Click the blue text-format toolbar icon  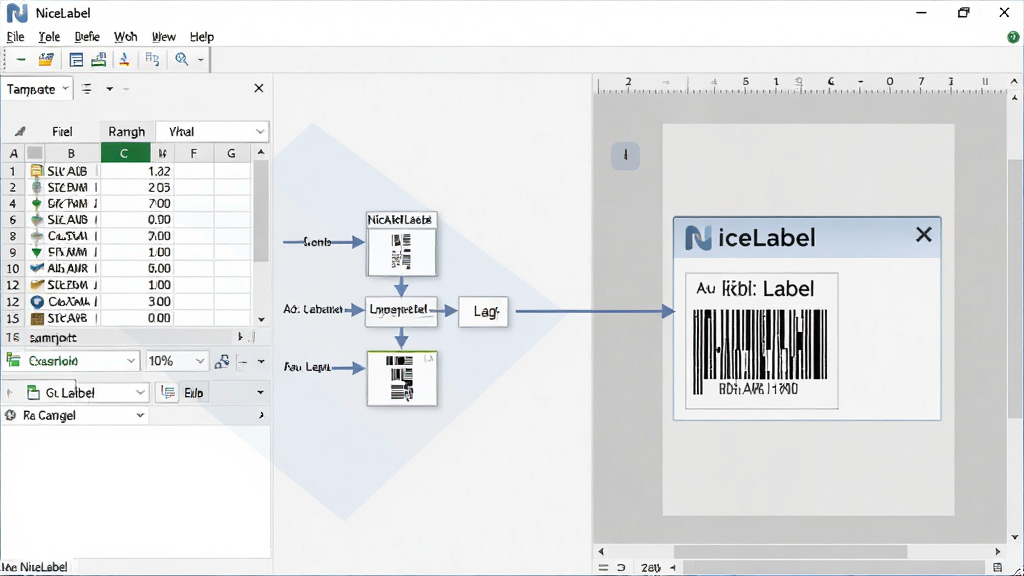click(152, 59)
